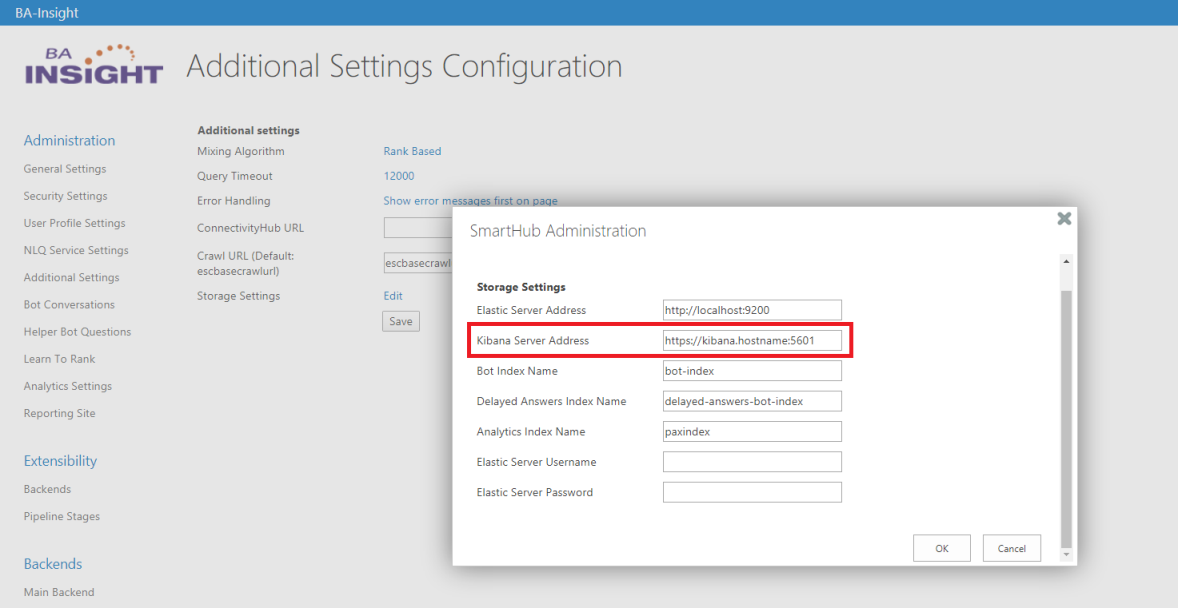The width and height of the screenshot is (1178, 608).
Task: Open Bot Conversations from sidebar
Action: (x=69, y=305)
